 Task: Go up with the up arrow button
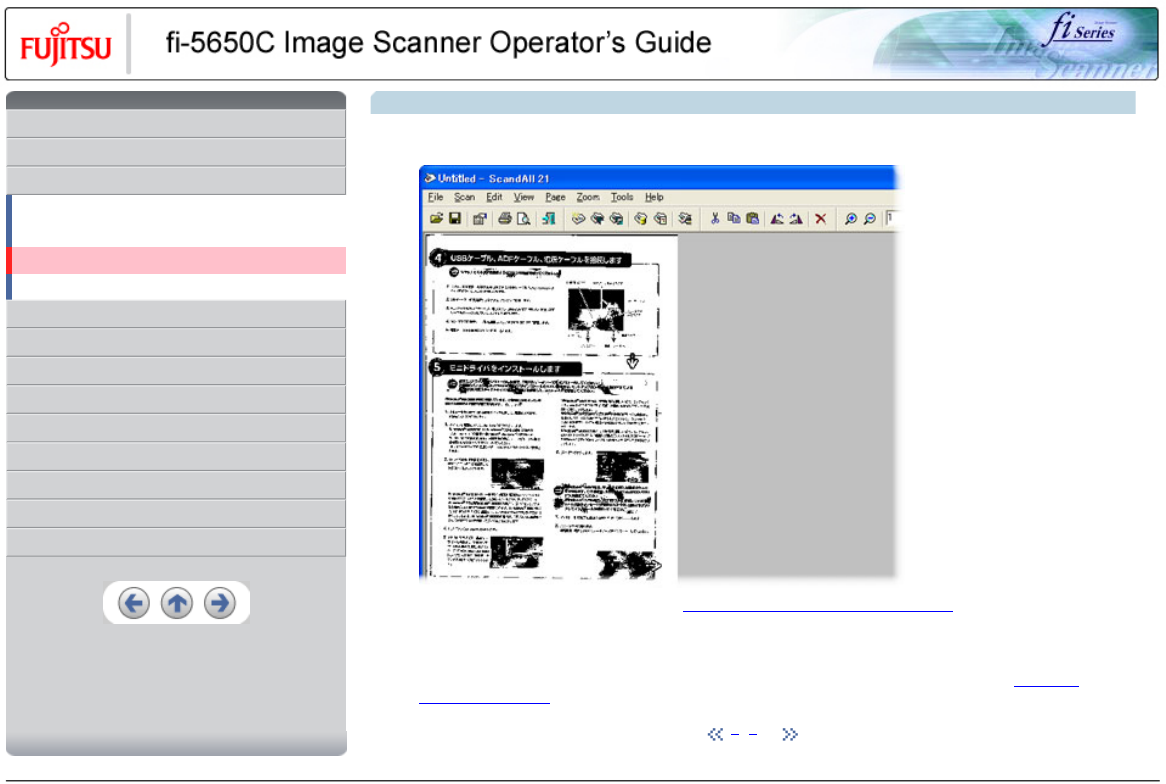tap(177, 603)
